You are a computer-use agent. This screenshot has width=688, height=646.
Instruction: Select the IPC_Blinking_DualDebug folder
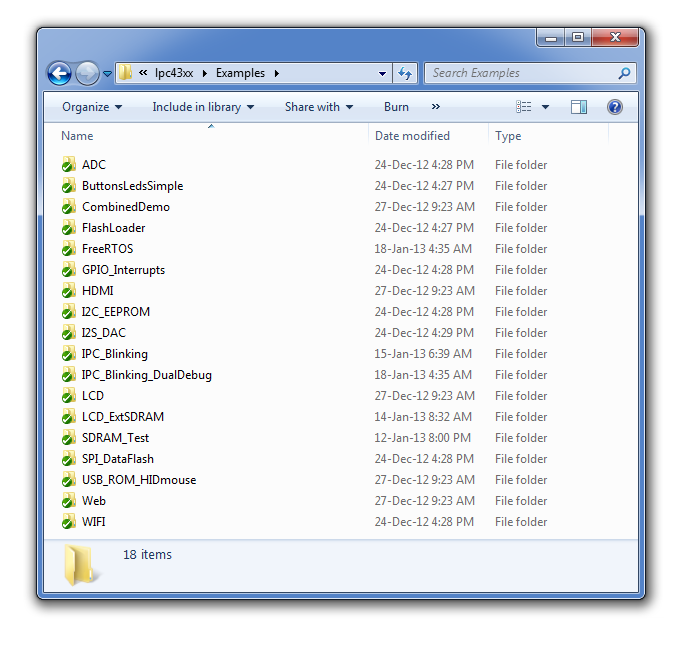click(146, 375)
